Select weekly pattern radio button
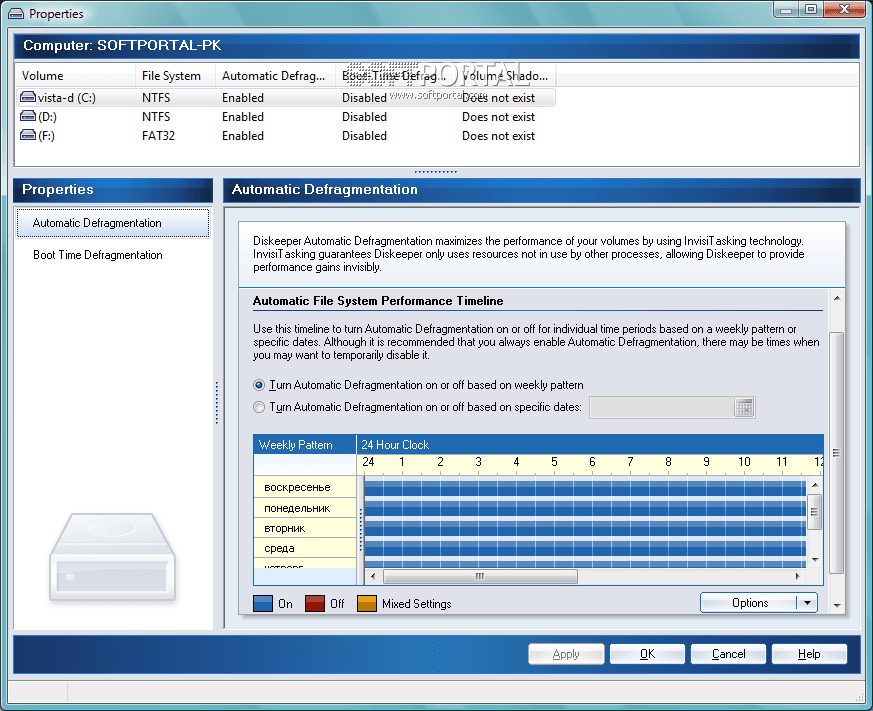873x711 pixels. click(x=260, y=385)
